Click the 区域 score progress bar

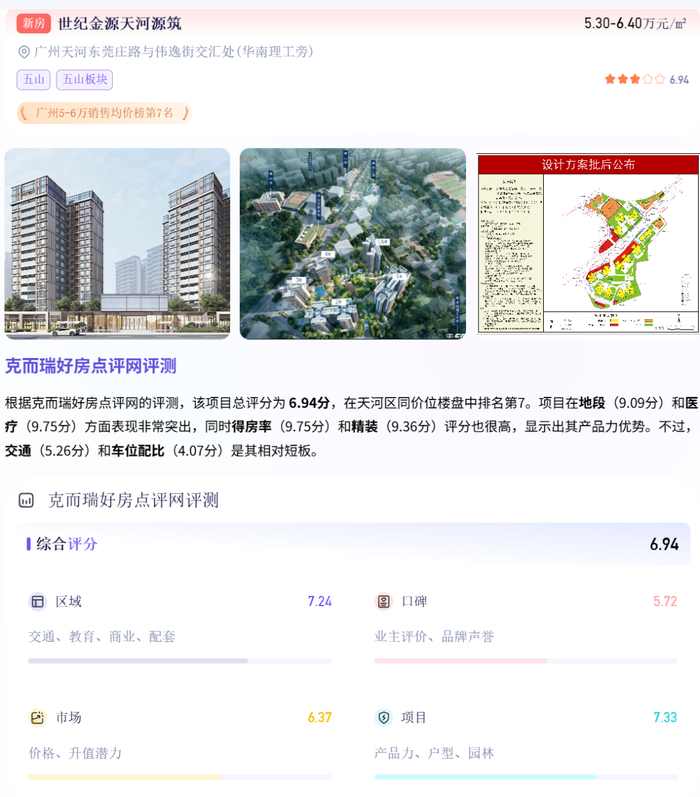pyautogui.click(x=180, y=661)
